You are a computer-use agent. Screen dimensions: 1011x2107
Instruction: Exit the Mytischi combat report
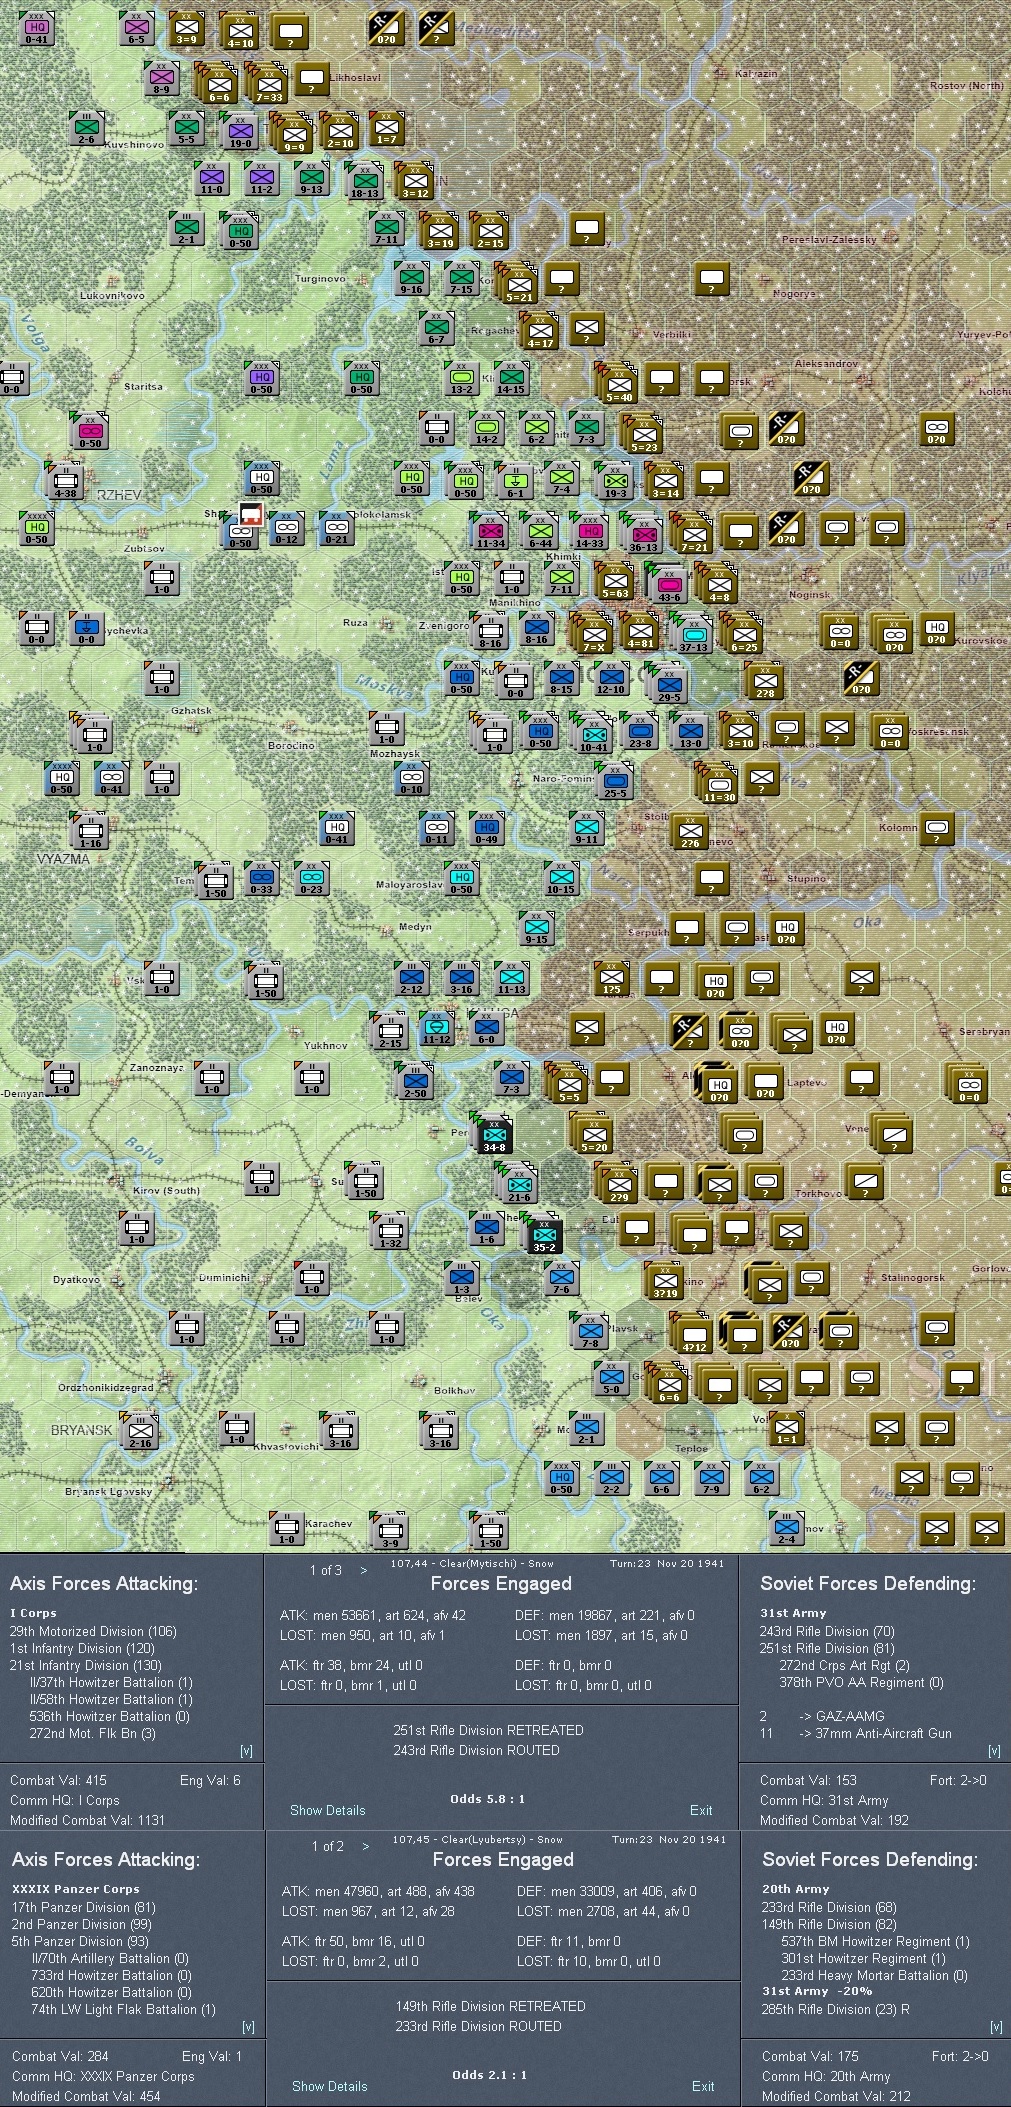coord(701,1810)
